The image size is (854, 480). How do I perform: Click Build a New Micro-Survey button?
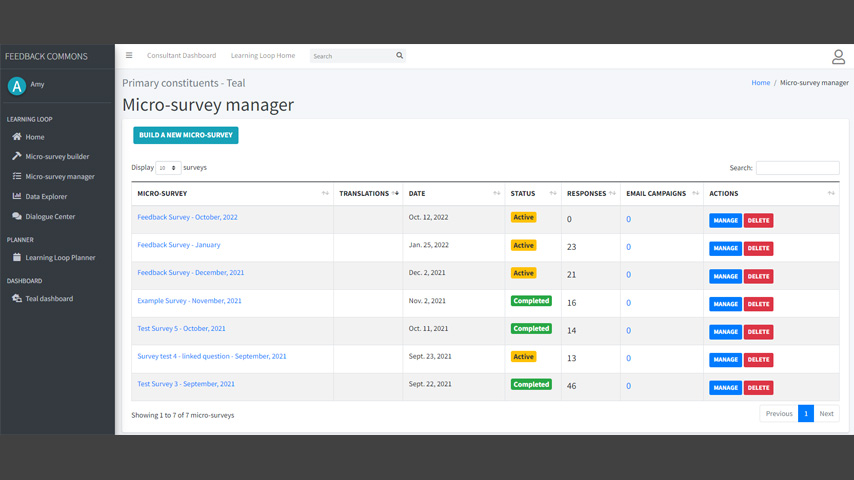[186, 135]
